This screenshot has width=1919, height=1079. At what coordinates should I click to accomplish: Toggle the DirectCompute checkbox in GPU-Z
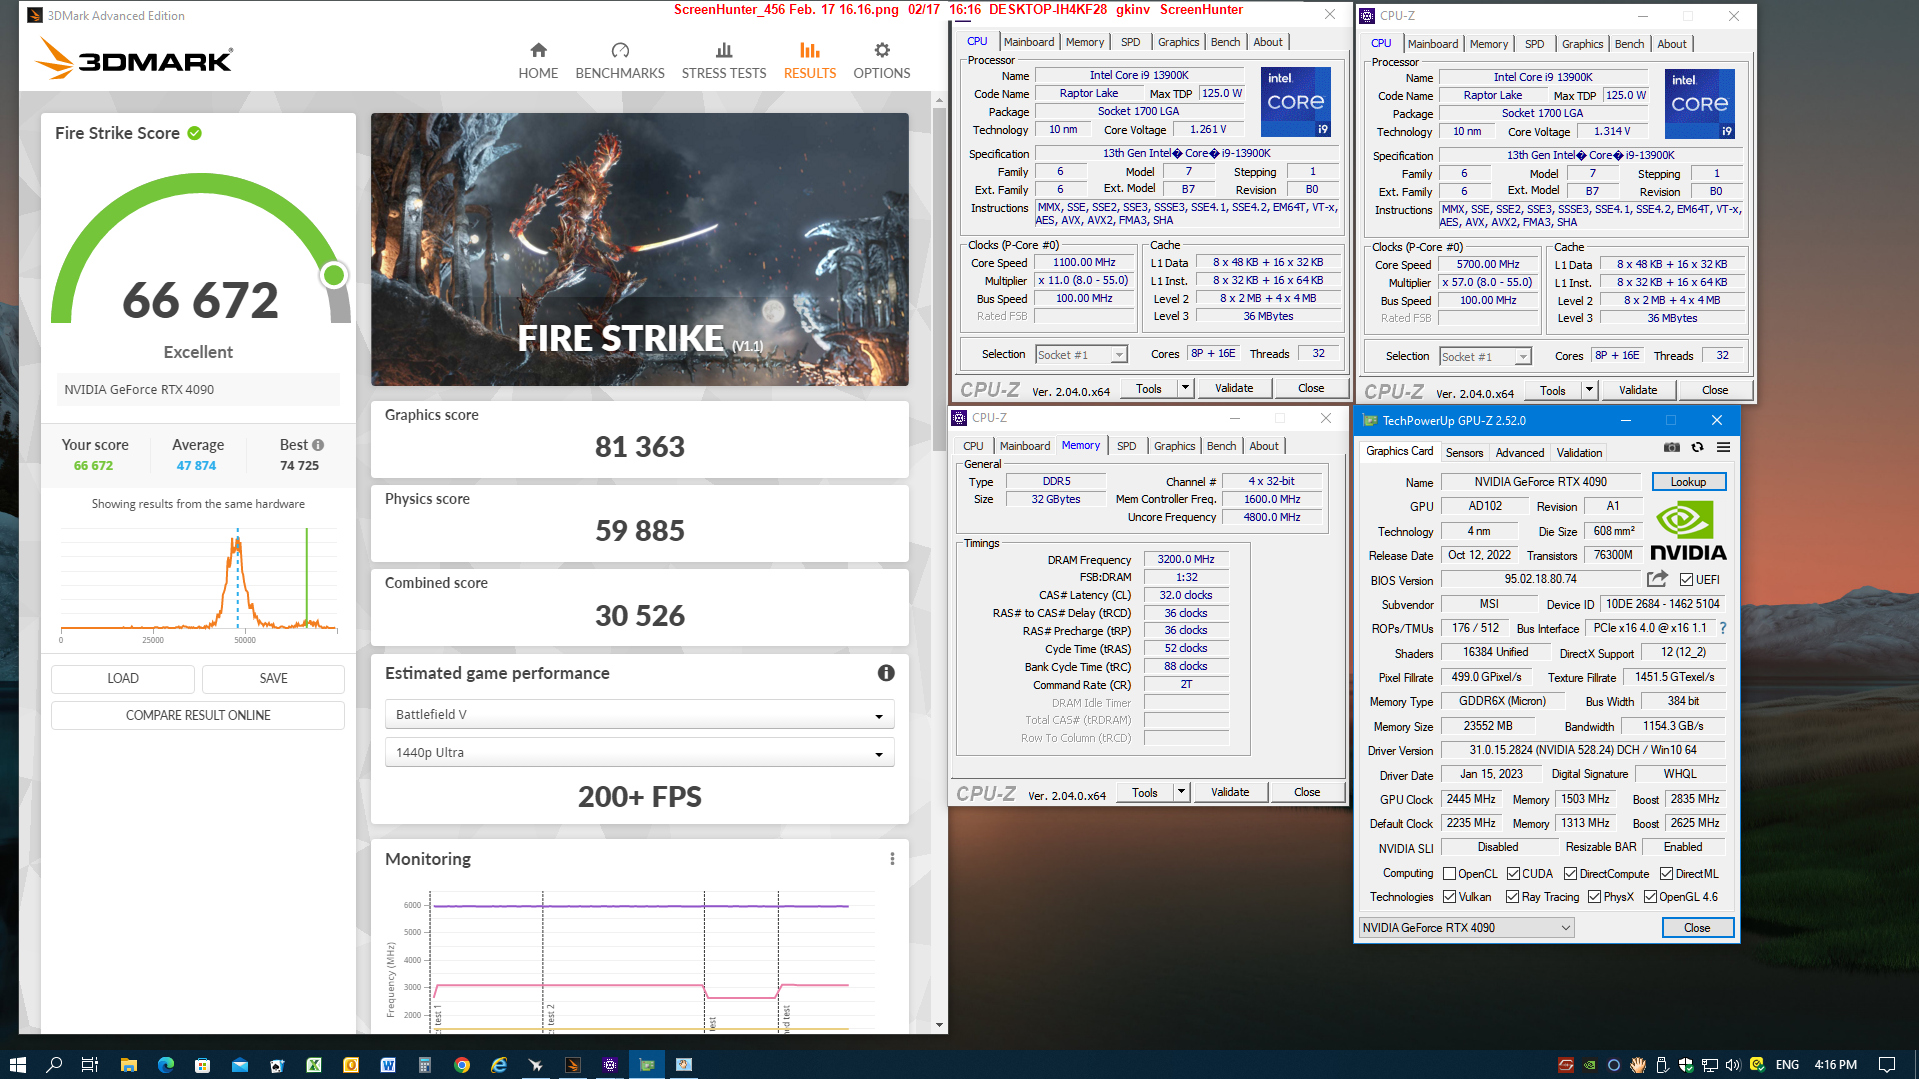click(x=1570, y=873)
